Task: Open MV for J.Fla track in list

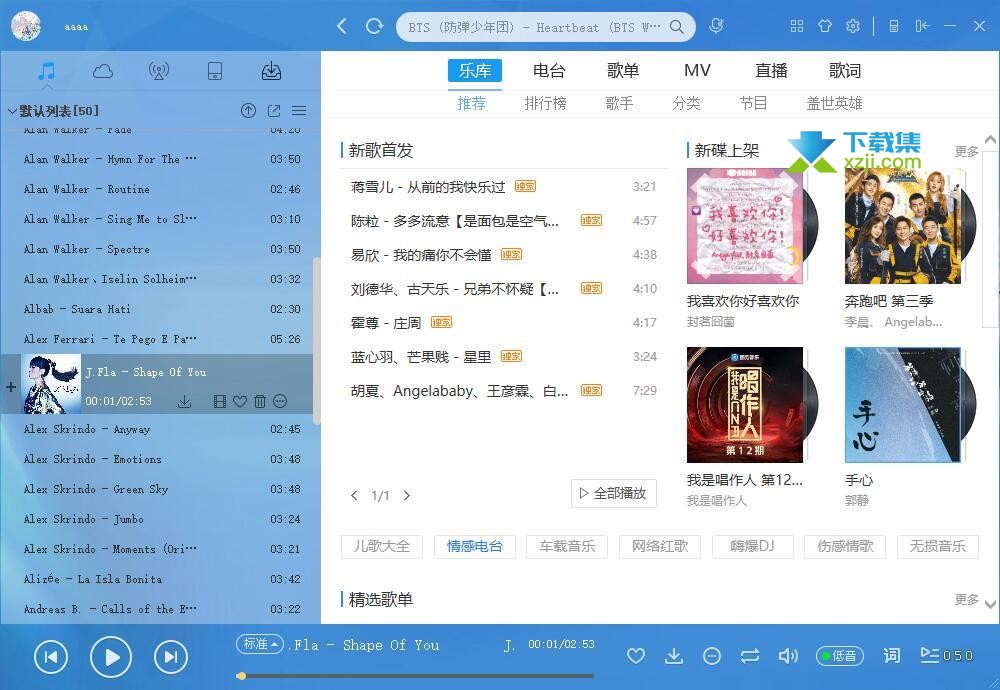Action: [x=219, y=401]
